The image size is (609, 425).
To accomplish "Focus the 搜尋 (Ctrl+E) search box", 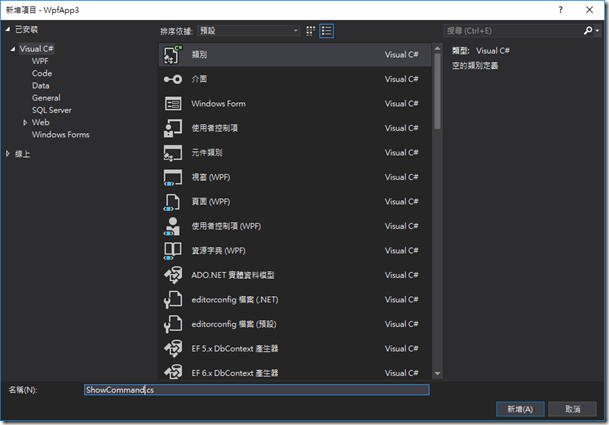I will tap(513, 31).
